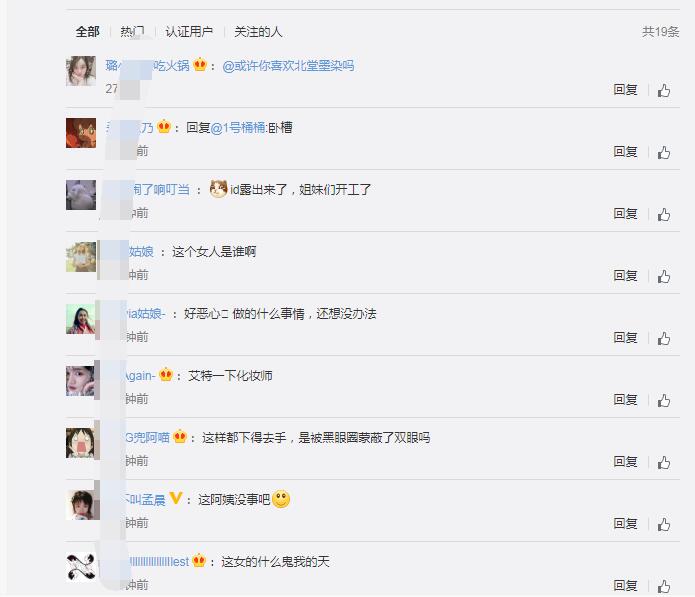Open the @1号桶桶 mention link
The width and height of the screenshot is (695, 597).
pyautogui.click(x=238, y=128)
